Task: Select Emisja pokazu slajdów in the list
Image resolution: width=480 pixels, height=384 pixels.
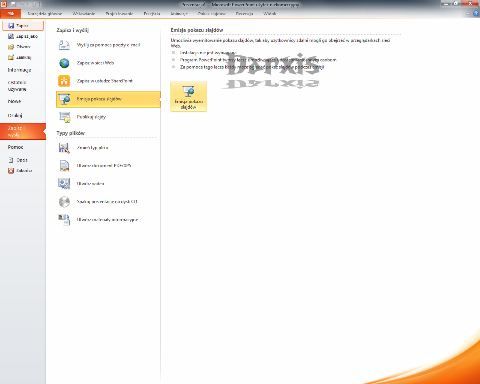Action: click(108, 99)
